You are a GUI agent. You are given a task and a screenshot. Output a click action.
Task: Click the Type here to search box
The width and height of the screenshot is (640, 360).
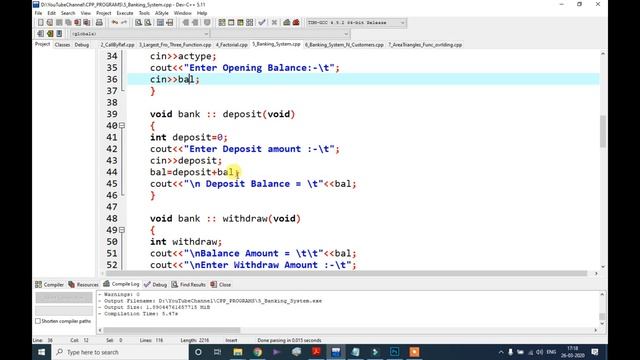(x=120, y=352)
